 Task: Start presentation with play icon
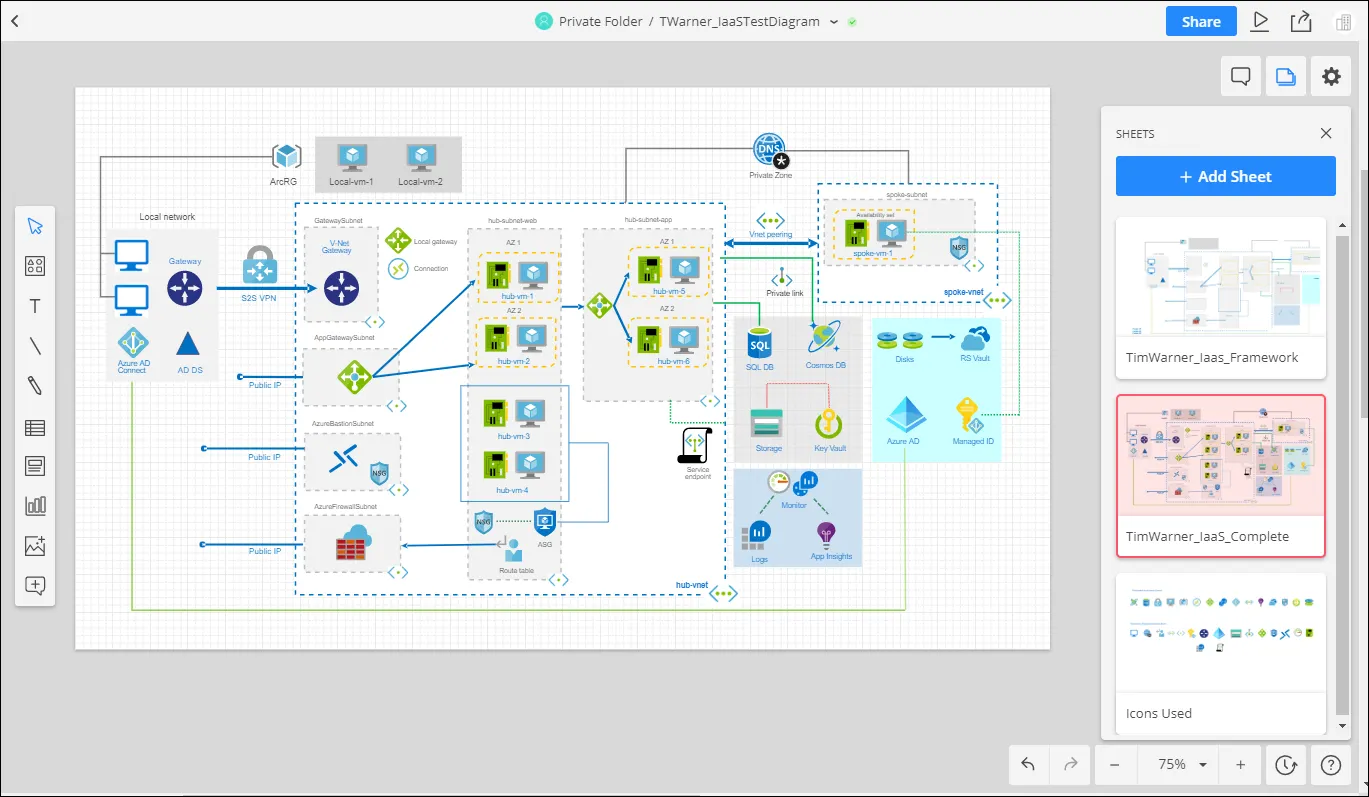[x=1260, y=21]
